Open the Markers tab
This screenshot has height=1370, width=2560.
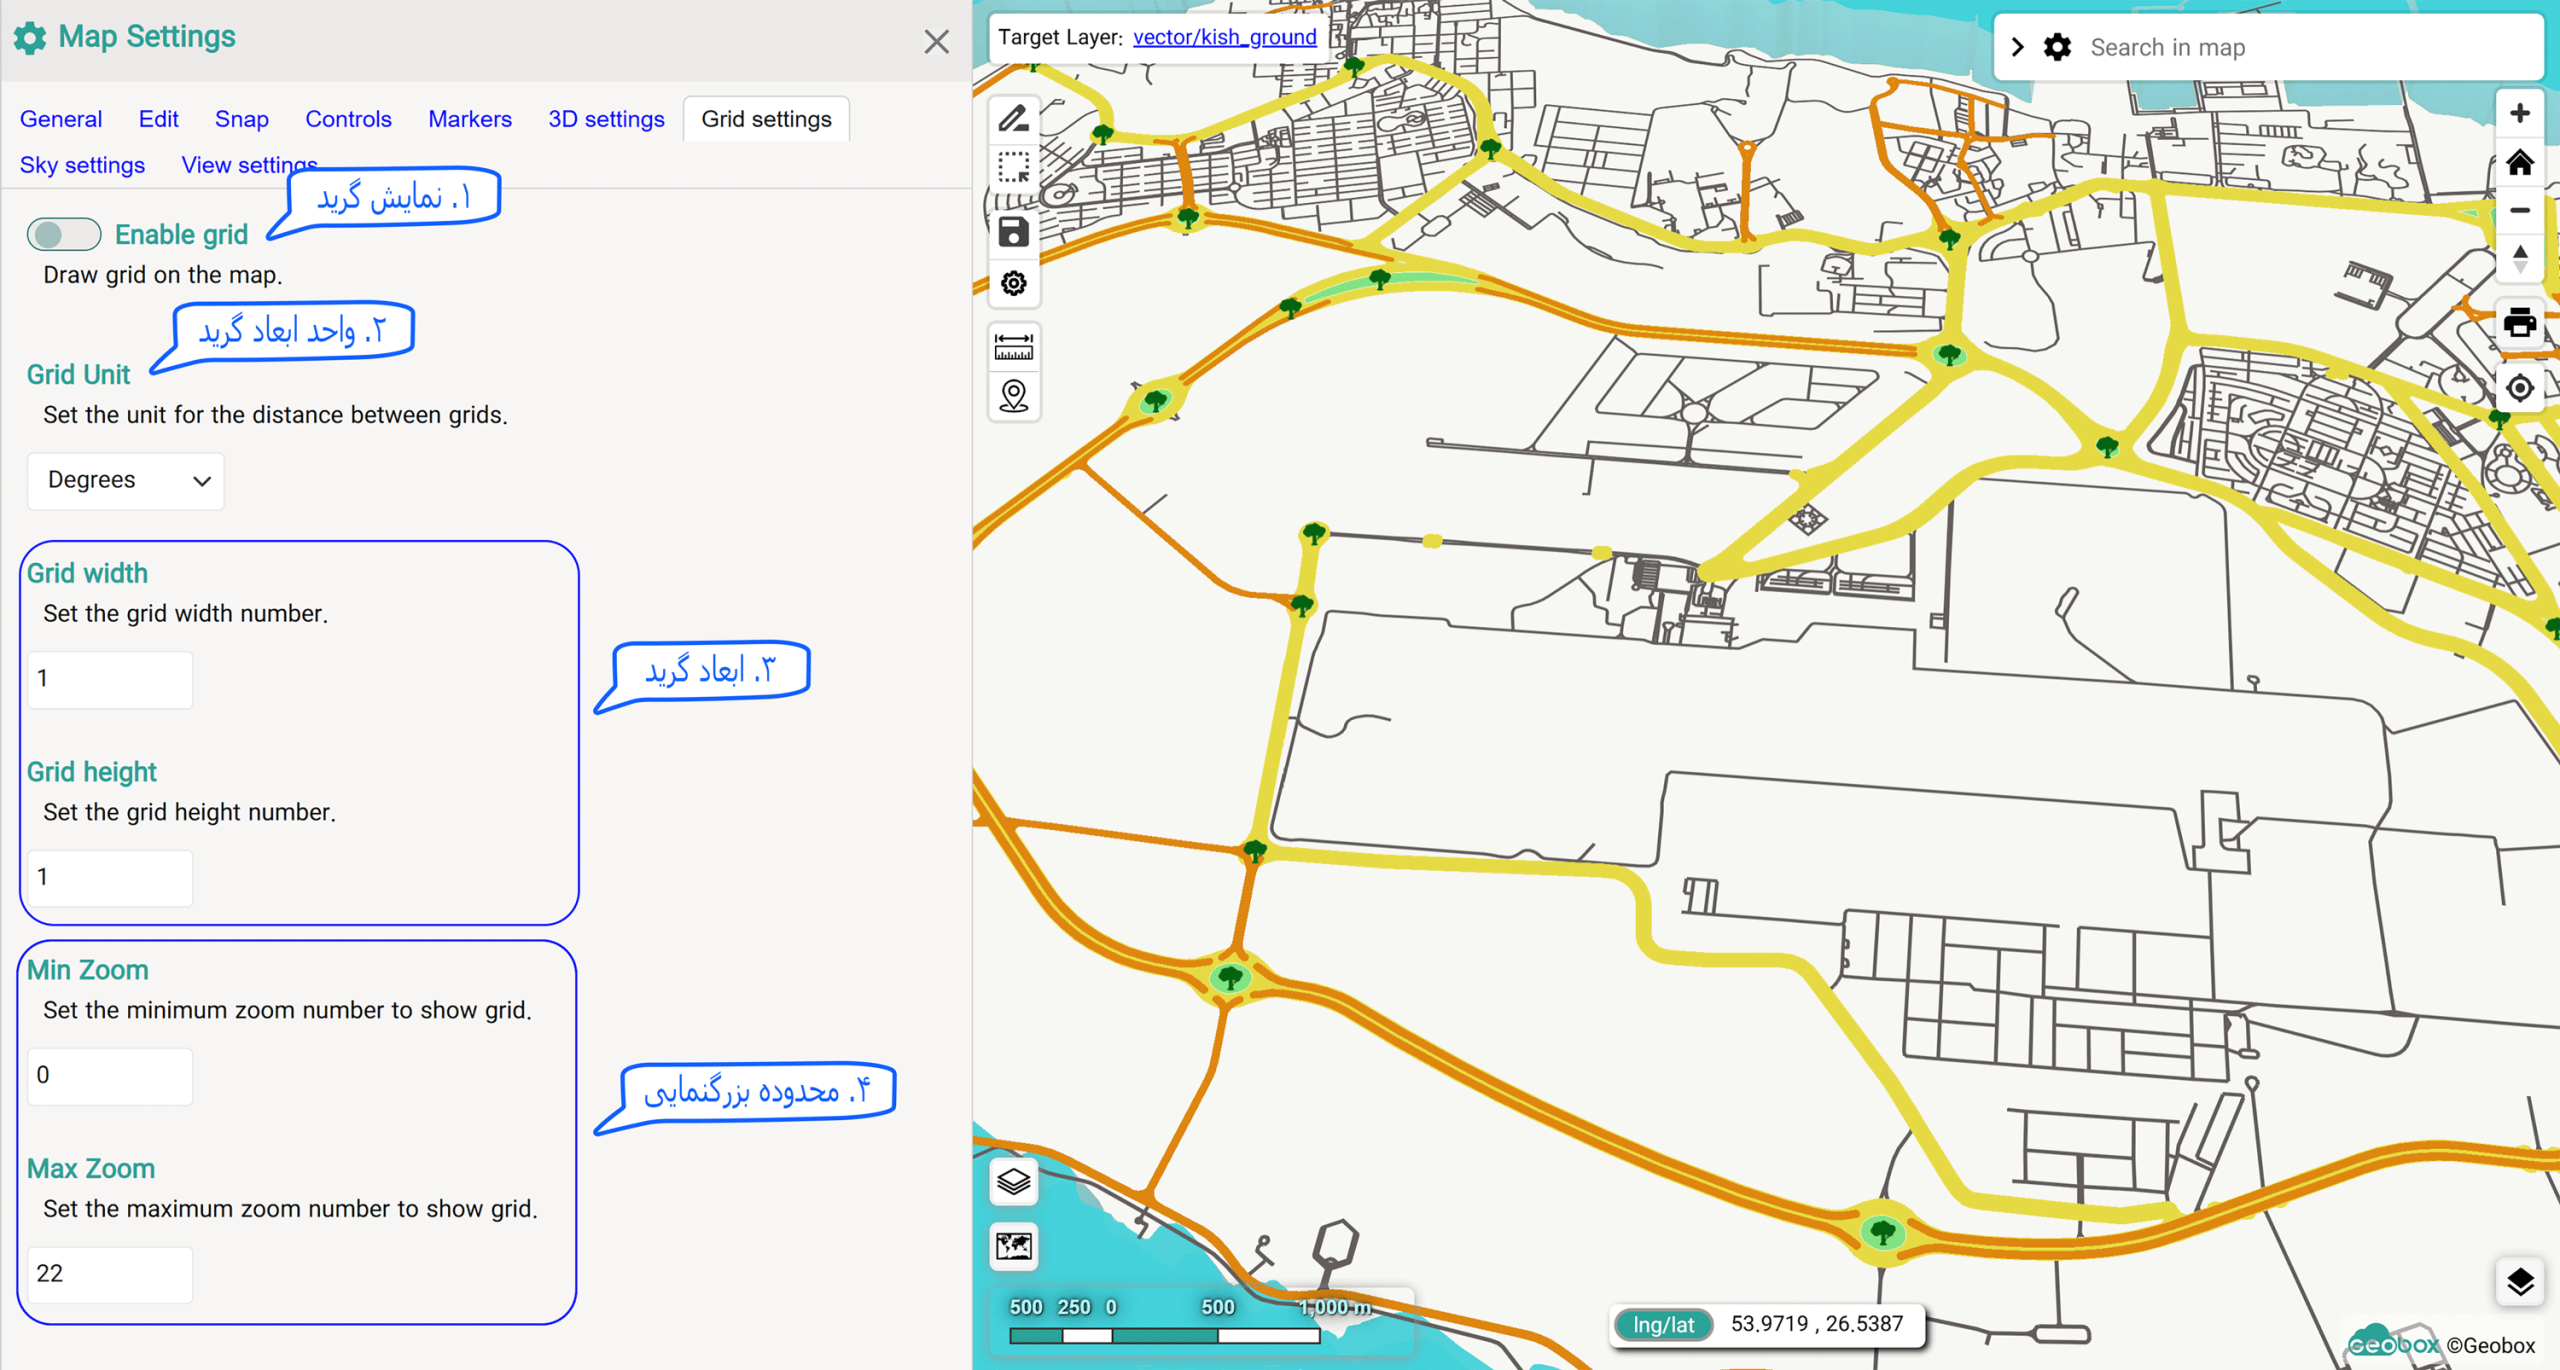pos(469,119)
